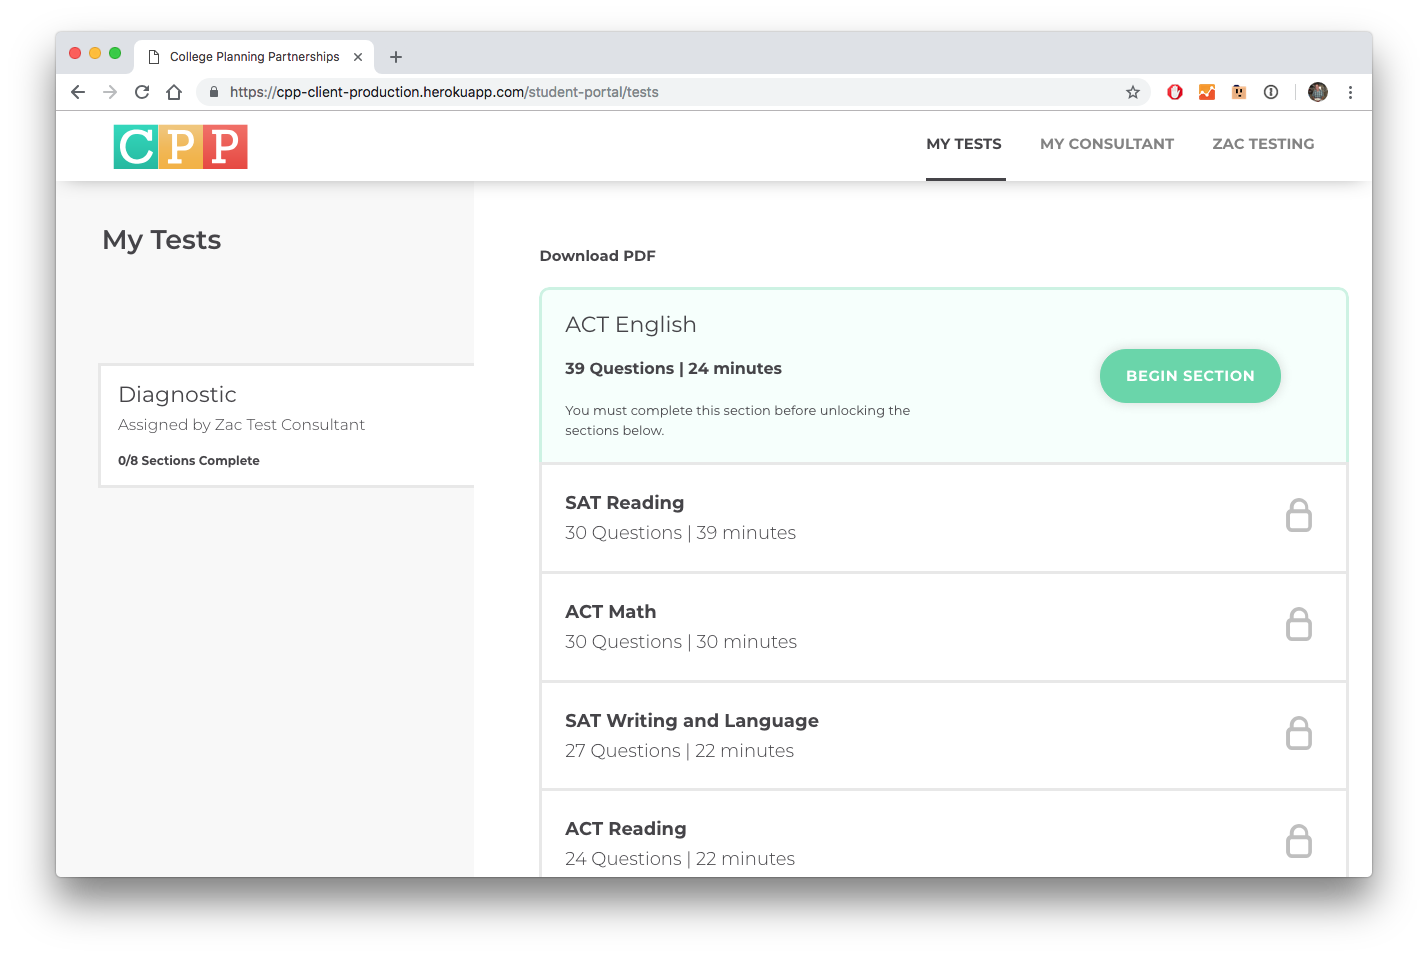This screenshot has width=1428, height=957.
Task: Click SAT Writing and Language title
Action: [x=691, y=721]
